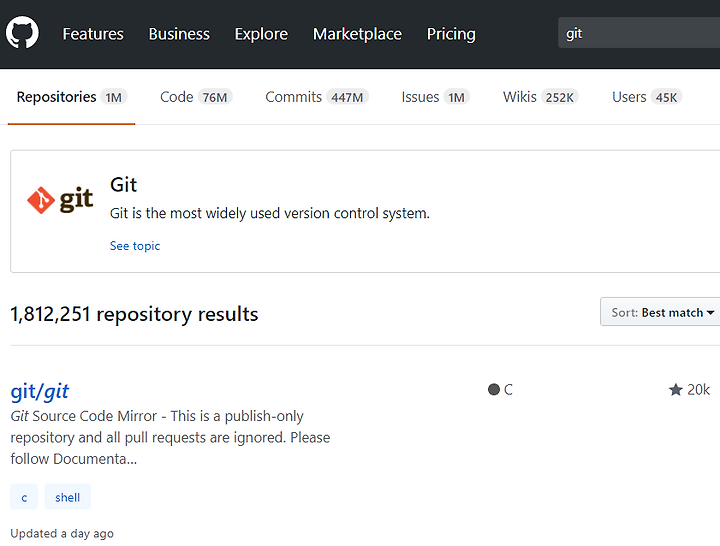This screenshot has height=546, width=720.
Task: Follow the See topic link
Action: (x=135, y=246)
